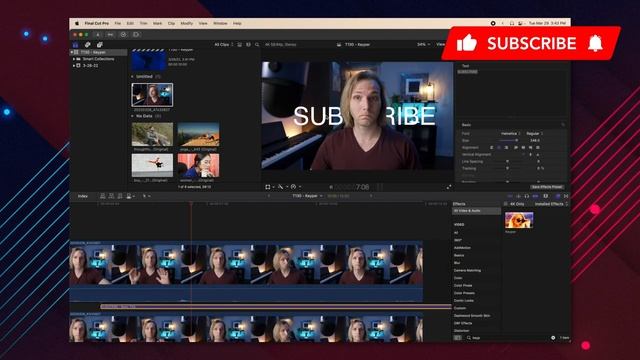The width and height of the screenshot is (640, 360).
Task: Open the viewer View options menu
Action: (441, 44)
